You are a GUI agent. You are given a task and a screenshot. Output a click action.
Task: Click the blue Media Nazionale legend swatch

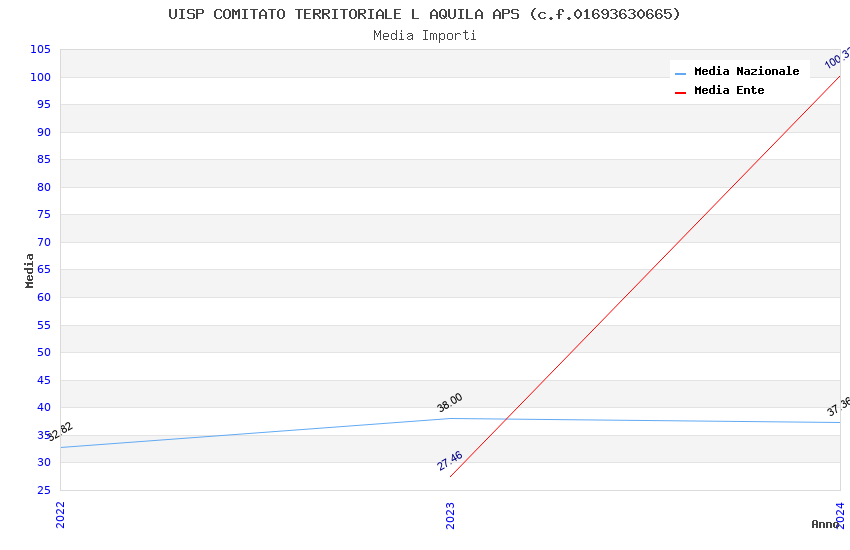coord(680,73)
